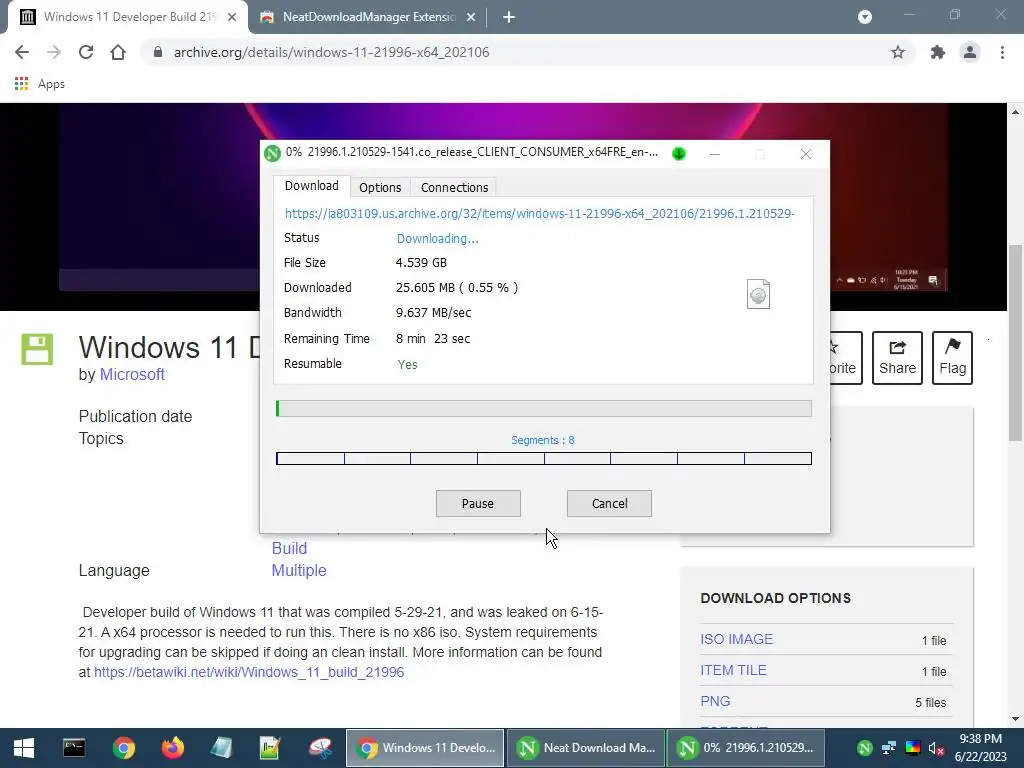The image size is (1024, 768).
Task: Click the muted volume tray icon
Action: tap(936, 748)
